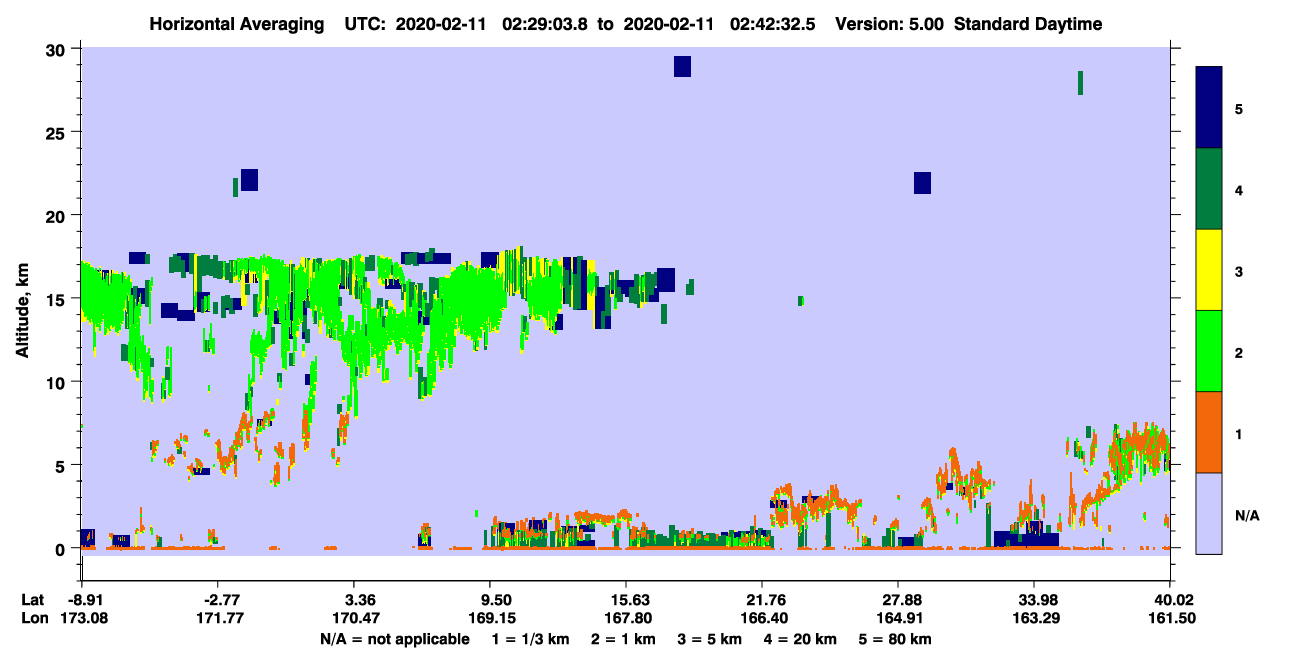Click the y-axis tick label 10
1300x667 pixels.
click(57, 382)
